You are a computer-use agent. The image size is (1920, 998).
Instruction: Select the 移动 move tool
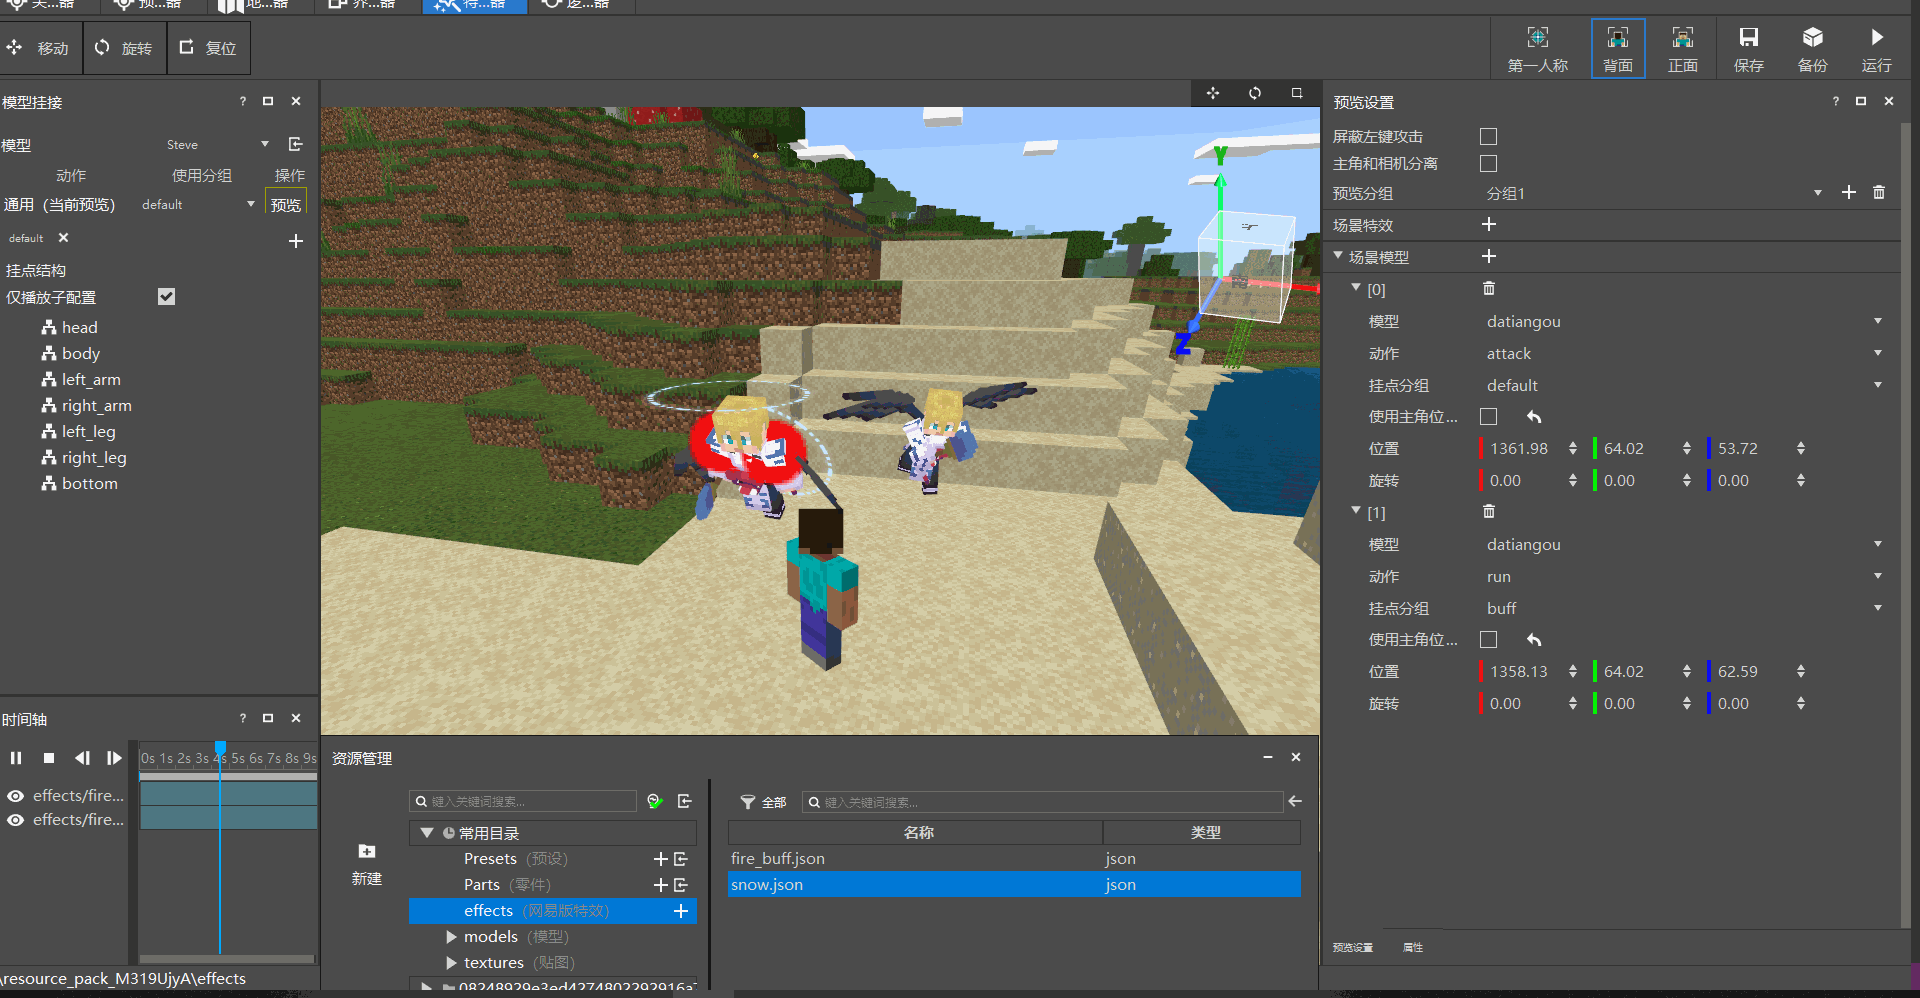click(38, 48)
